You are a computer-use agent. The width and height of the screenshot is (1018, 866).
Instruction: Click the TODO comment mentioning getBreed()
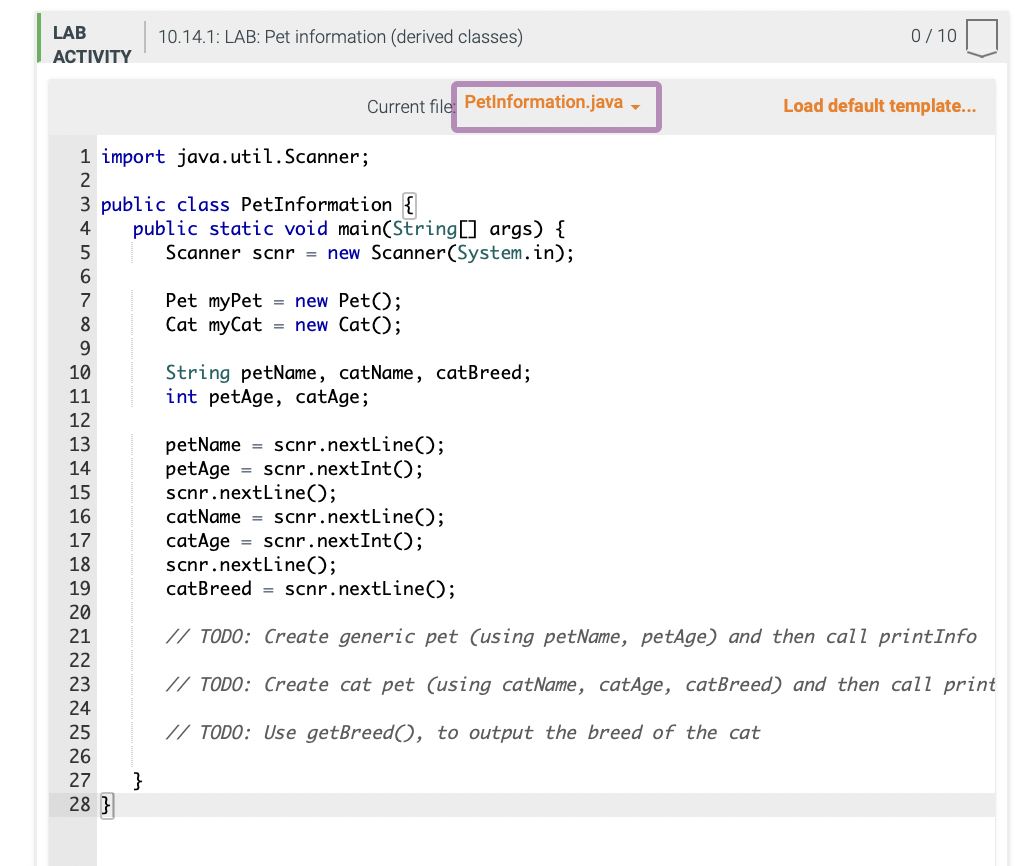460,732
